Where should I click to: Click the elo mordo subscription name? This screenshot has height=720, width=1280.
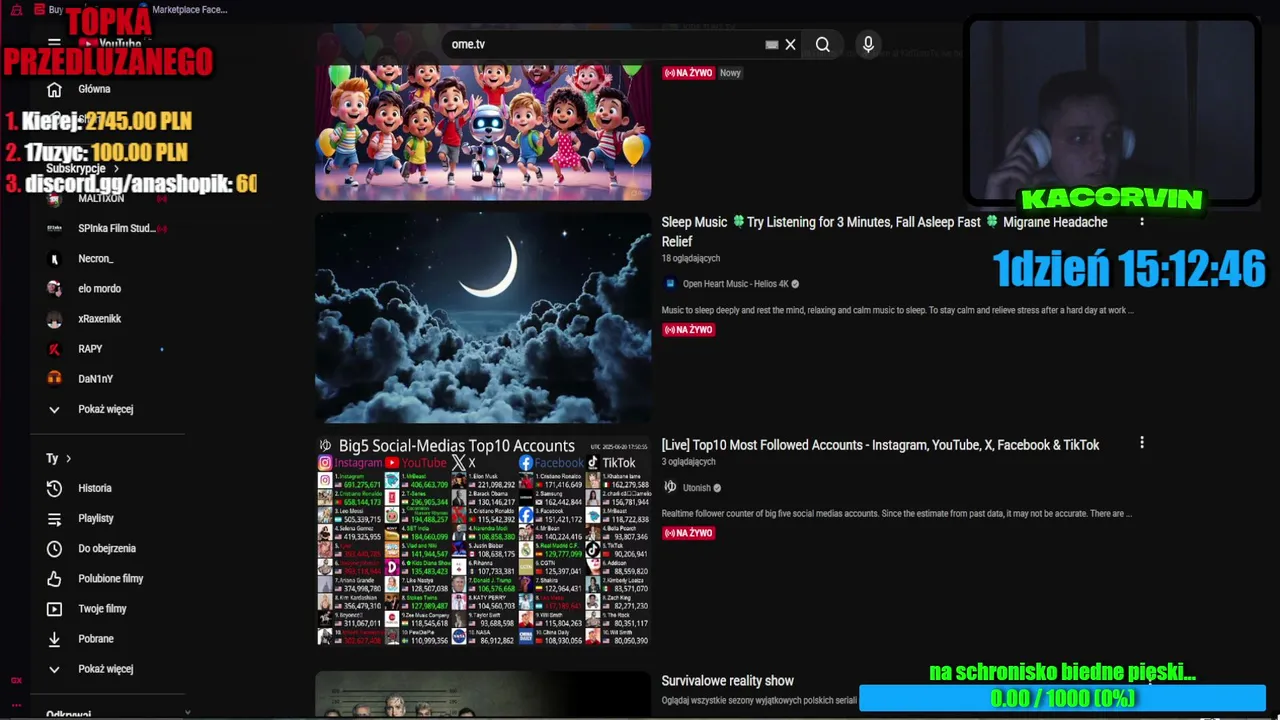[x=99, y=289]
